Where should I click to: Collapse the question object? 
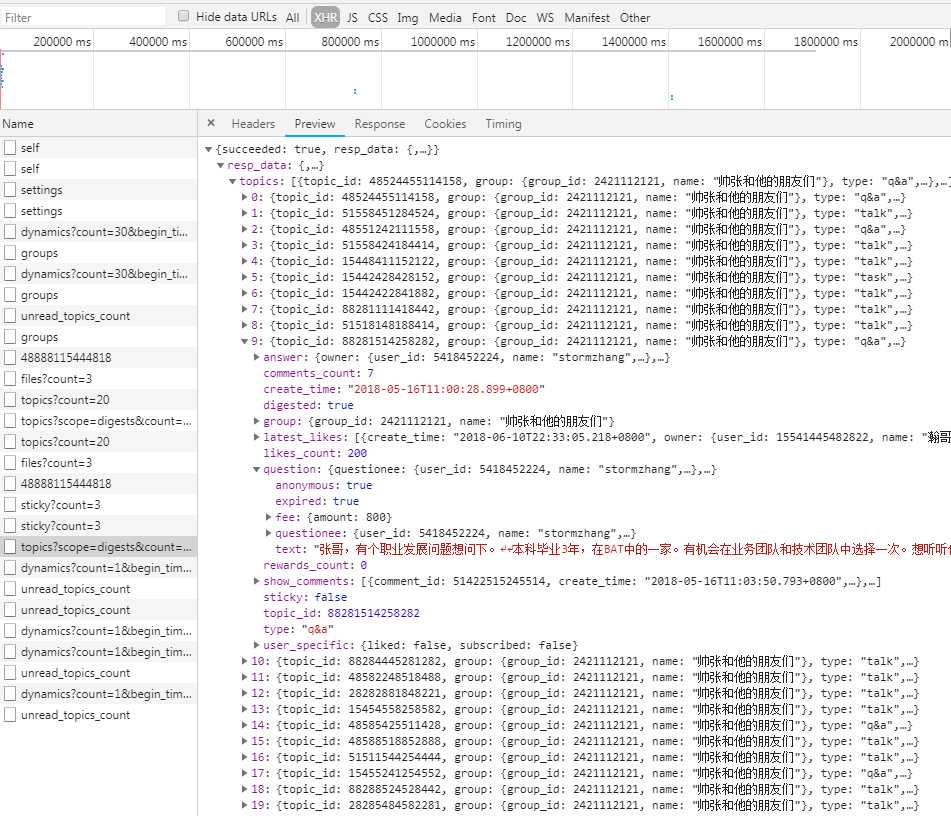[257, 469]
